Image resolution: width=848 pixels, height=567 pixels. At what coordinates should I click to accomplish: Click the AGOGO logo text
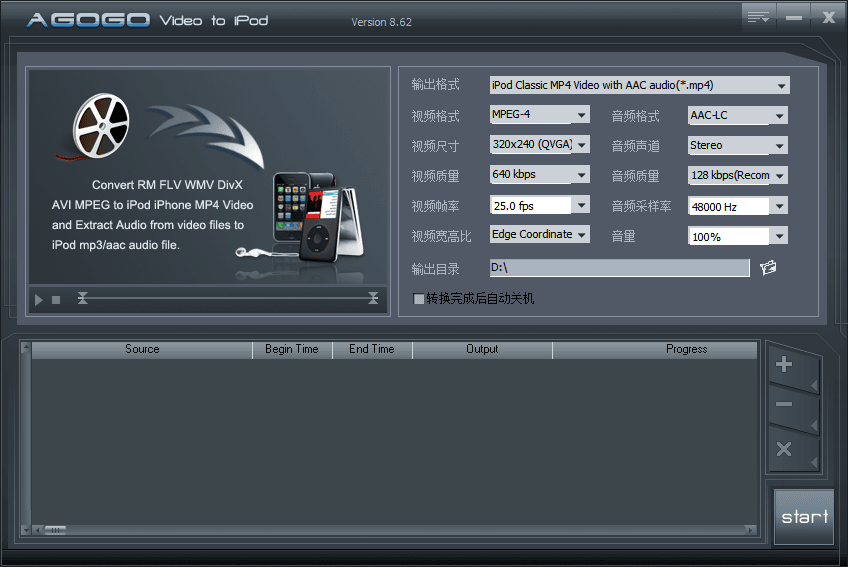(x=88, y=21)
